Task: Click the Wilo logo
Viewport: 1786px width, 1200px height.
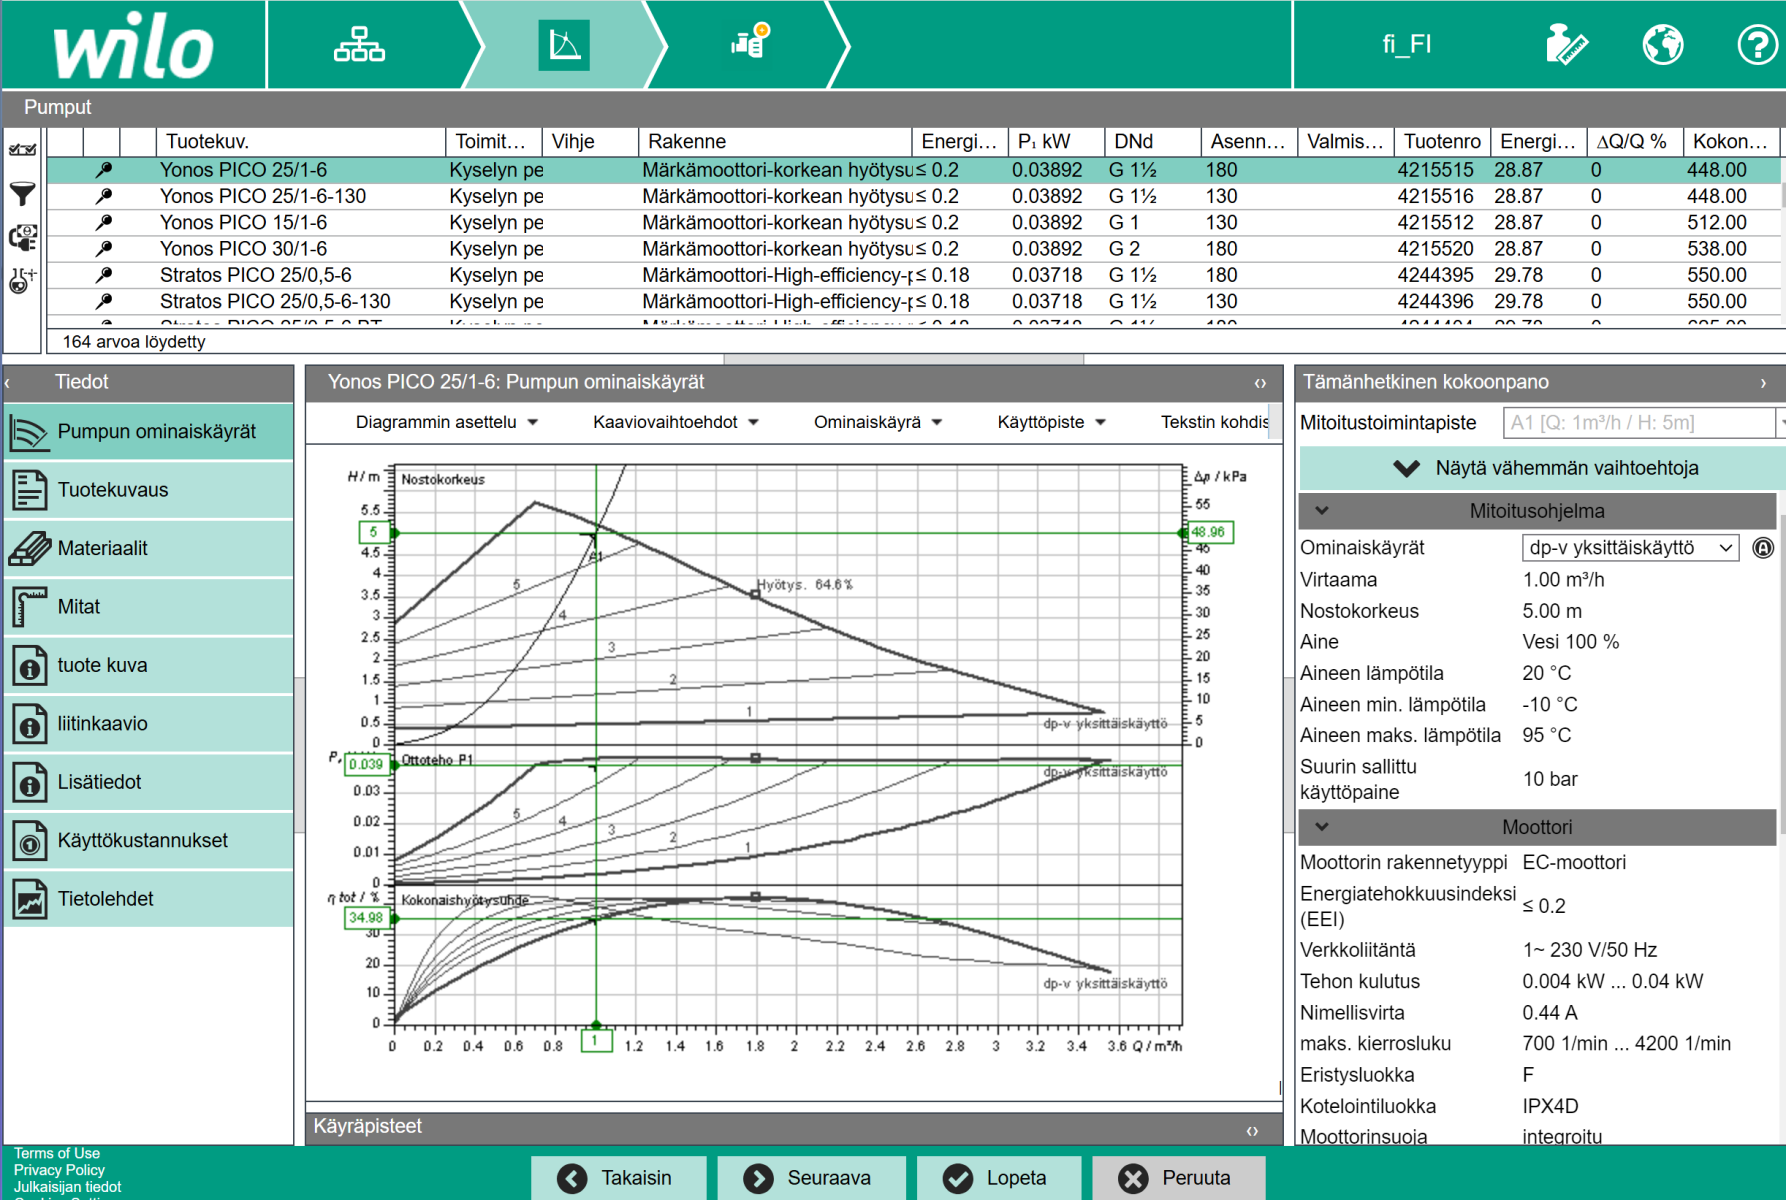Action: (133, 47)
